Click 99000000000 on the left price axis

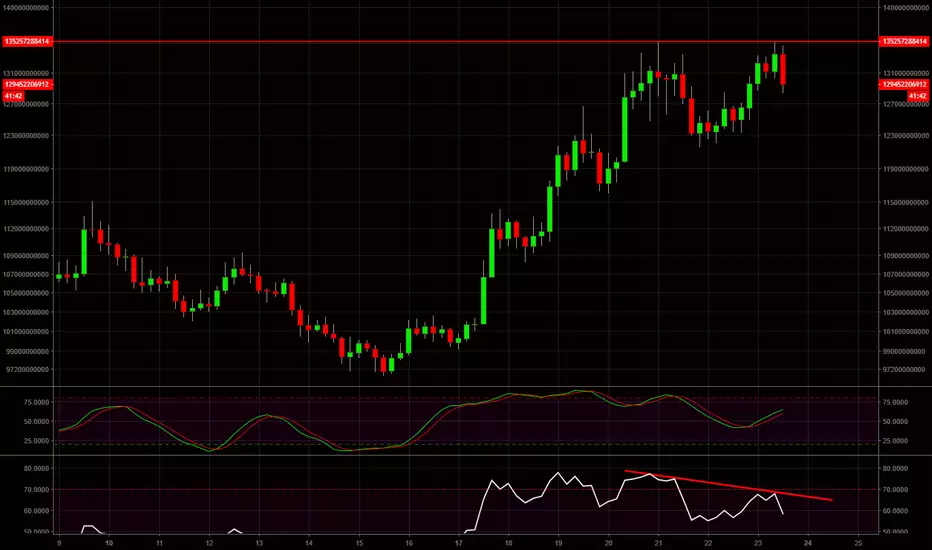(28, 351)
